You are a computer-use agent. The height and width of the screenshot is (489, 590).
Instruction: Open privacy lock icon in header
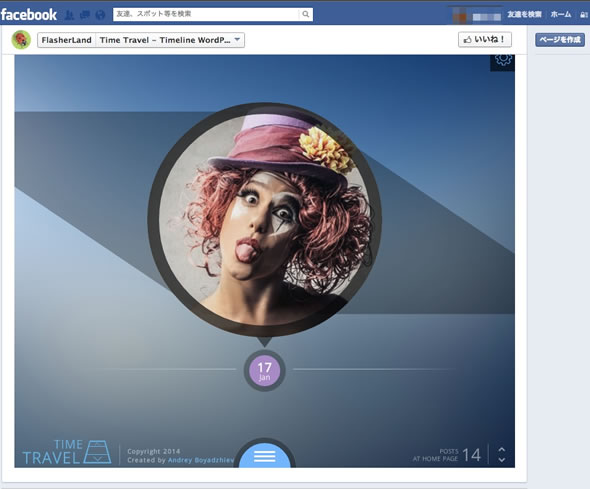tap(584, 15)
